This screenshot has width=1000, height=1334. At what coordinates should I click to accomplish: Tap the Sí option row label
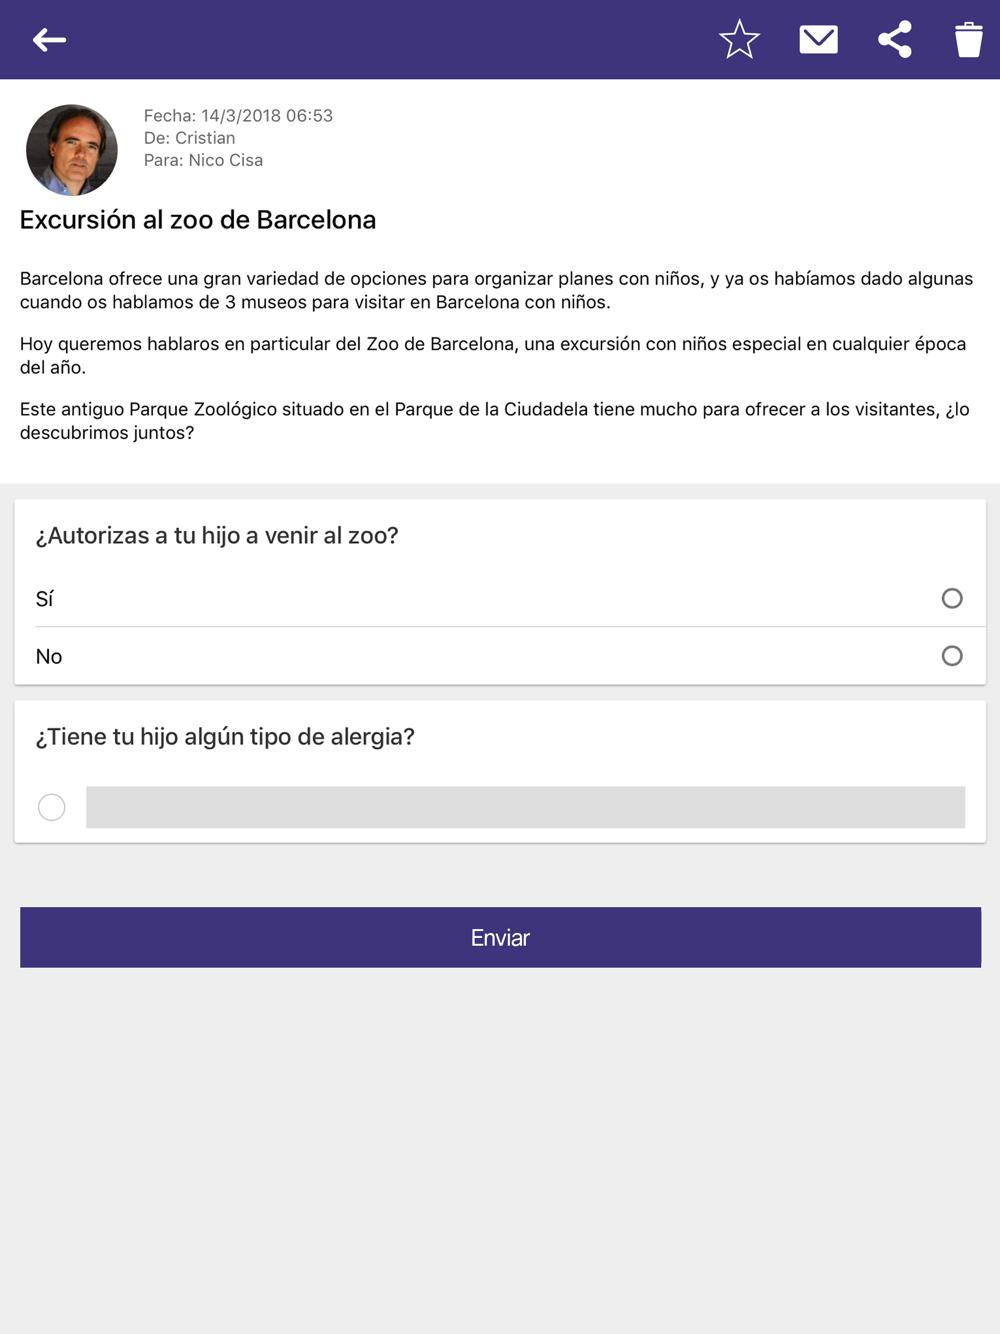[44, 599]
